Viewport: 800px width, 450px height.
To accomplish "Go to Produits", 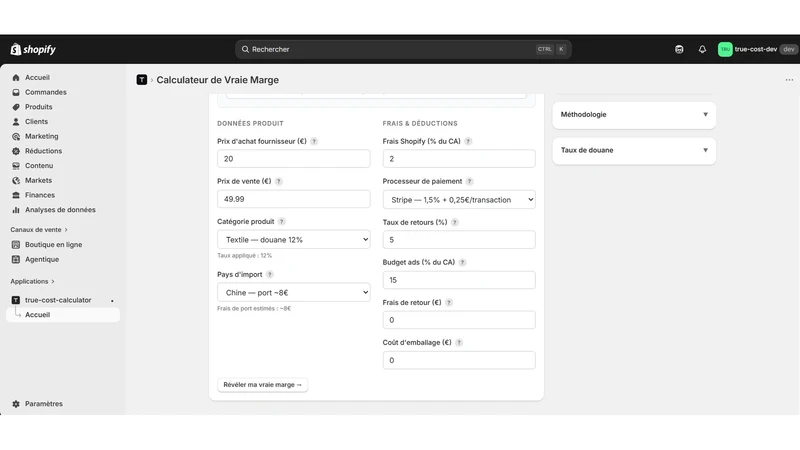I will [38, 107].
